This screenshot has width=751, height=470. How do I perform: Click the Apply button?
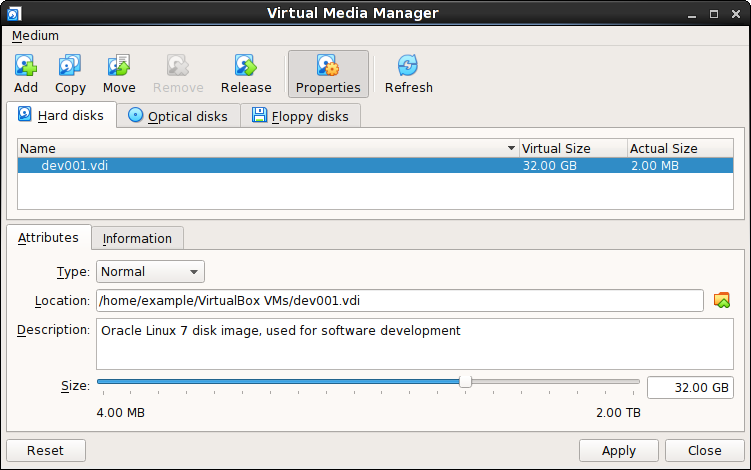point(619,450)
